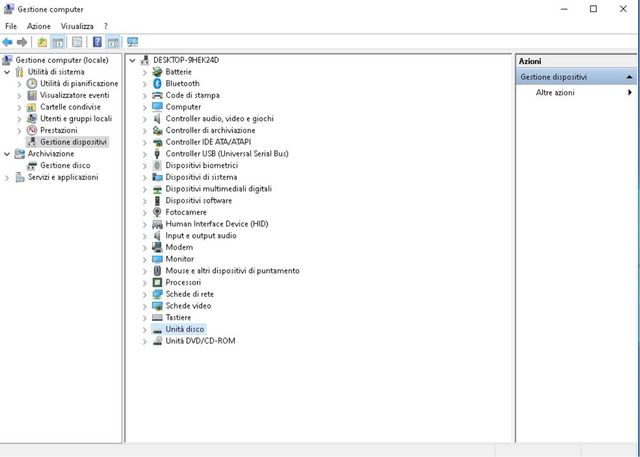The height and width of the screenshot is (457, 640).
Task: Toggle the show/hide console tree icon
Action: click(x=58, y=42)
